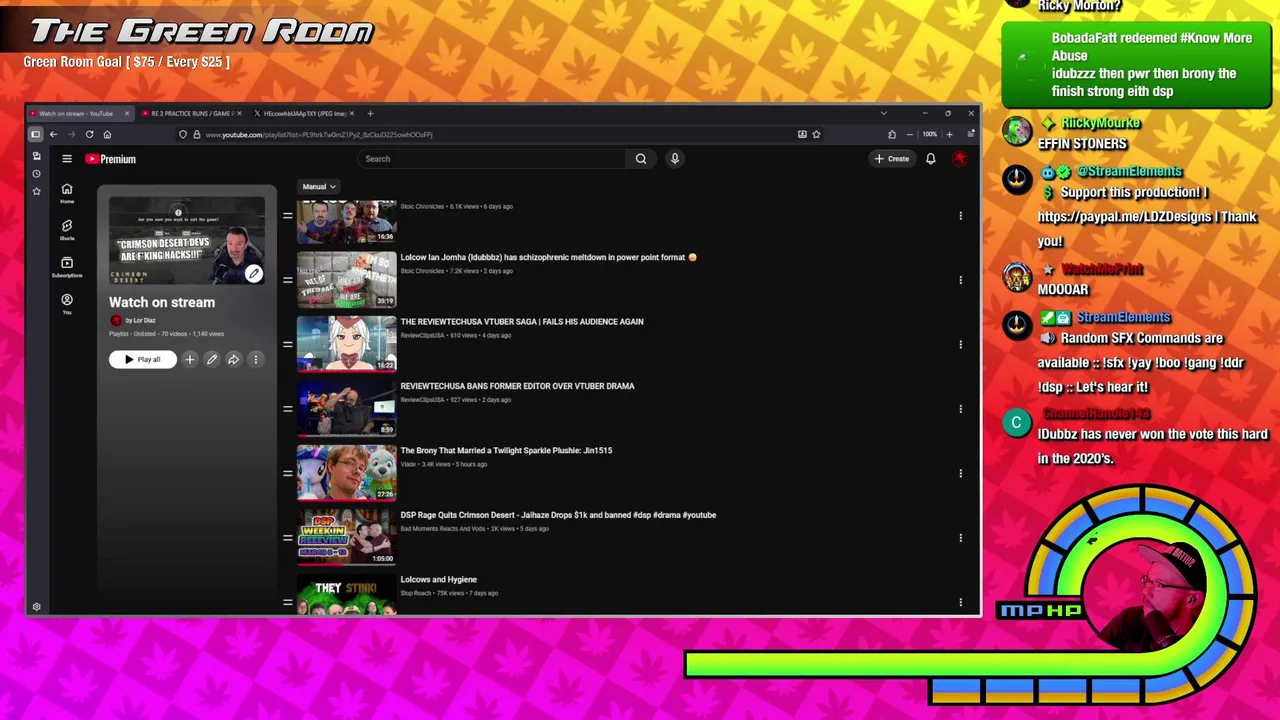Grab reorder handle of Brony video
Screen dimensions: 1280x720
tap(287, 473)
